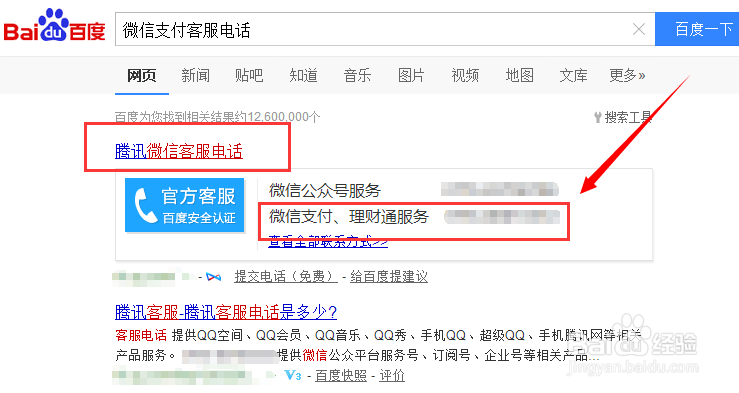Click the blue bowtie icon beside 提交电话
Image resolution: width=739 pixels, height=393 pixels.
(213, 277)
